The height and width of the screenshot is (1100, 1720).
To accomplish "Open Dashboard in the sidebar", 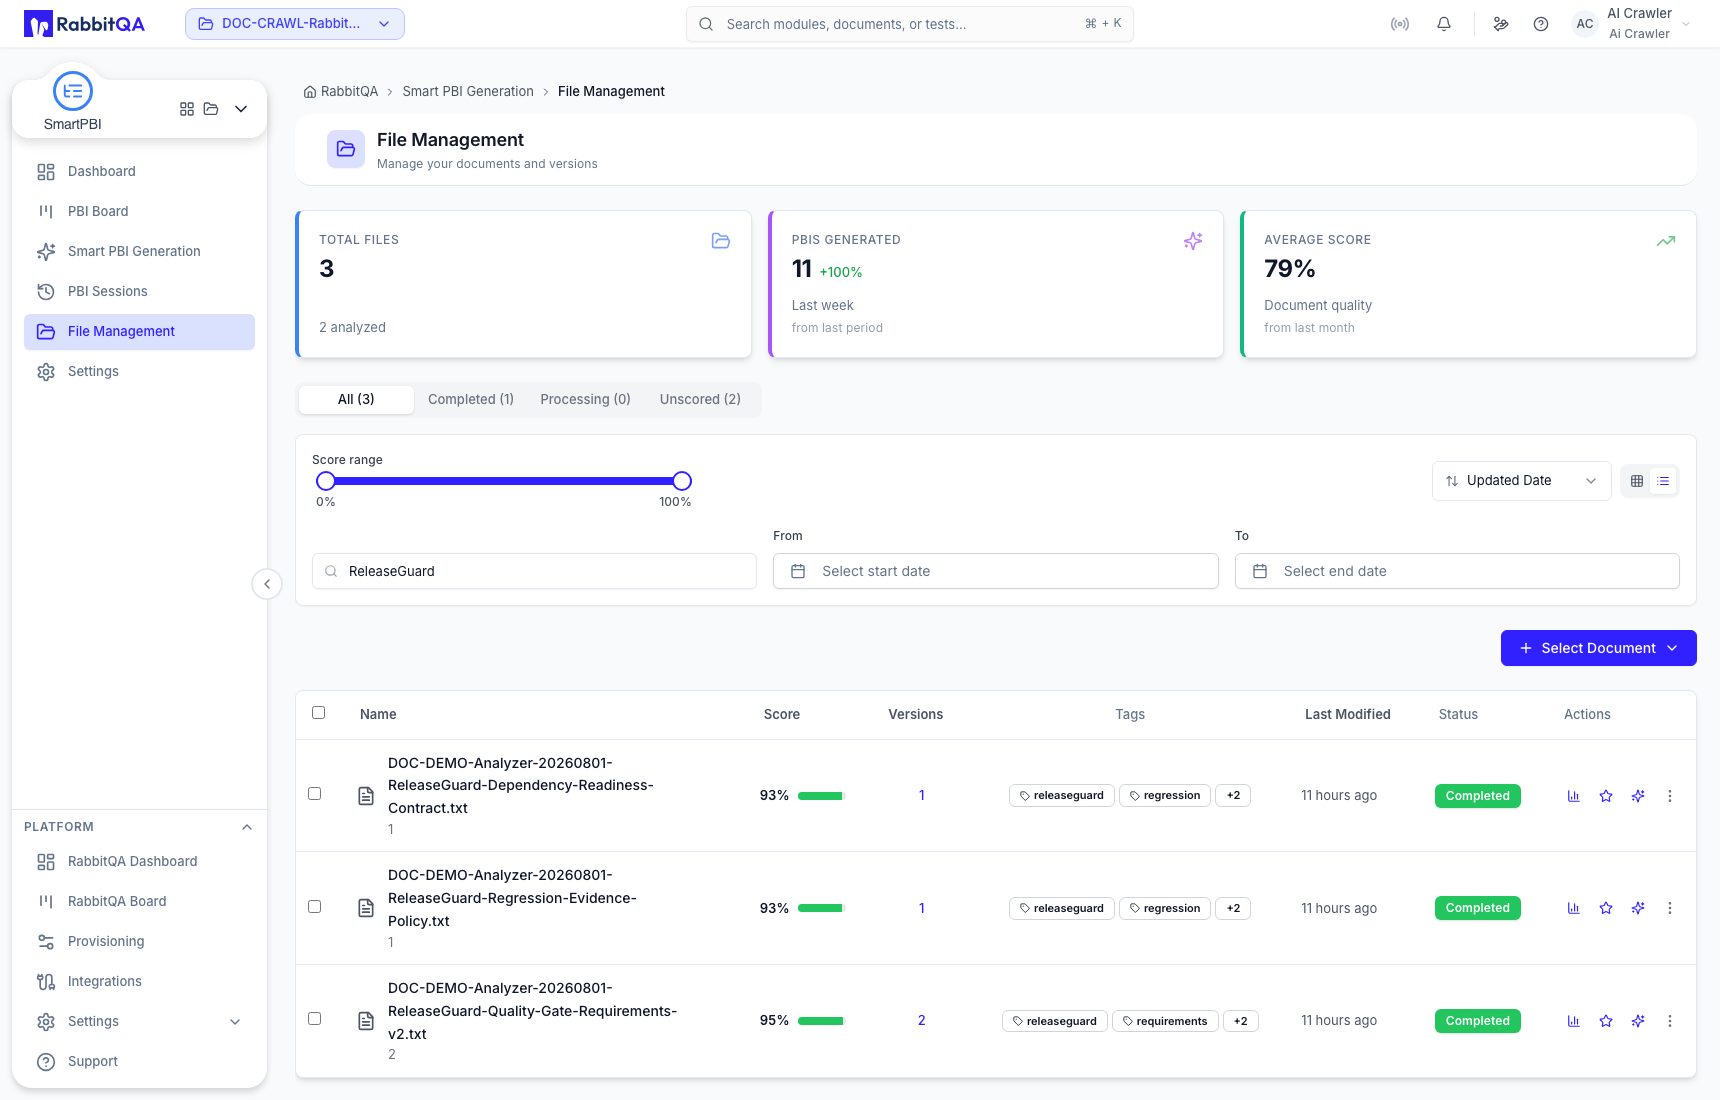I will 139,172.
